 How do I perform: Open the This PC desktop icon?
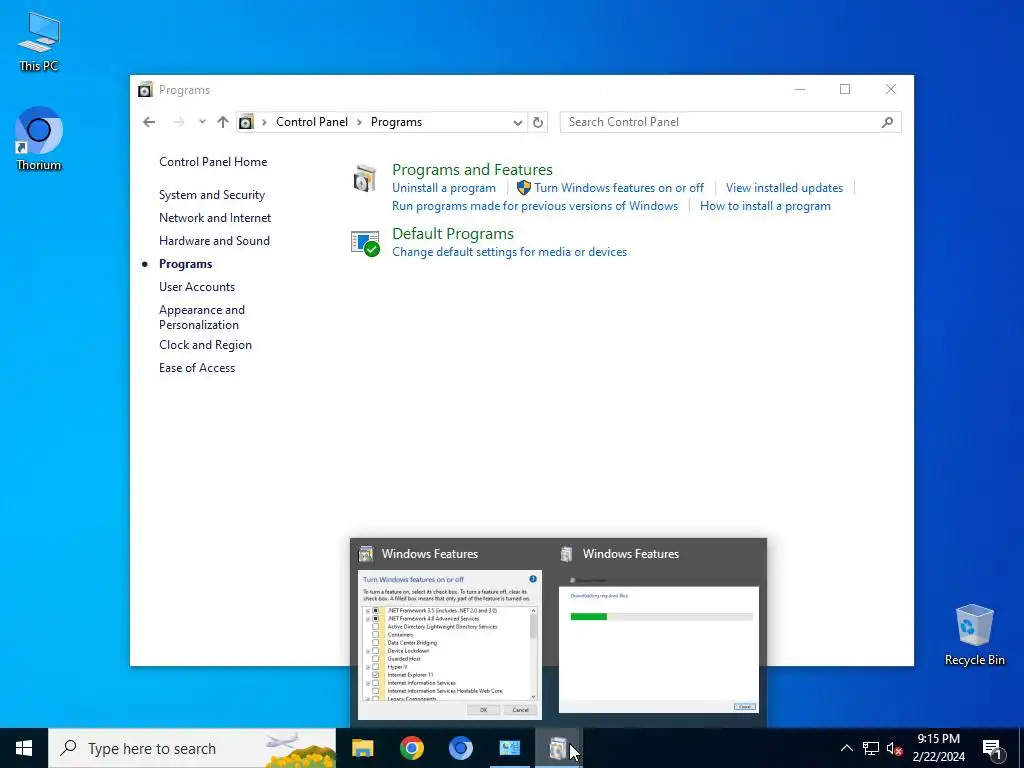click(x=39, y=41)
